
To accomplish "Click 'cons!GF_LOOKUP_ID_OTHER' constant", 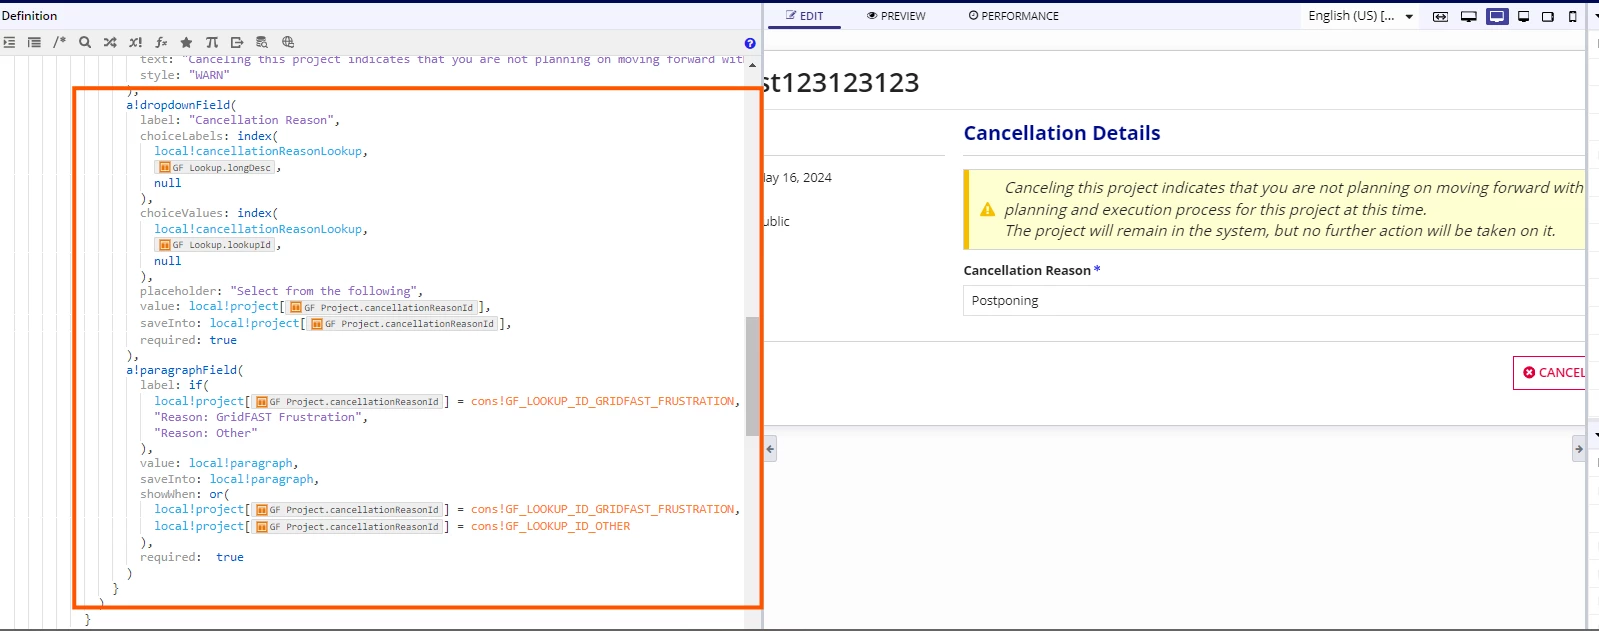I will pos(550,526).
